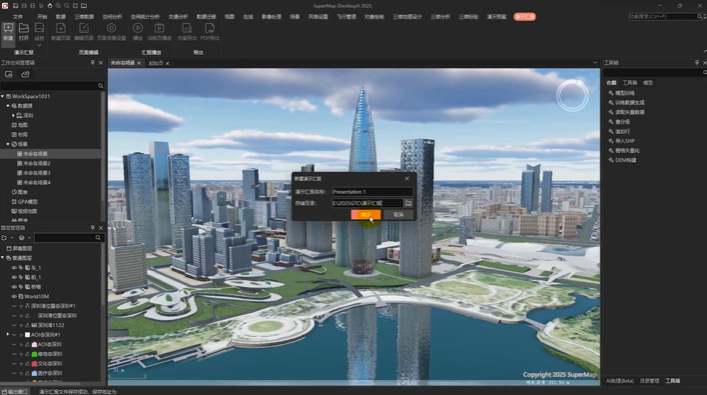
Task: Click the datasource icon in workspace manager toolbar
Action: coord(25,74)
